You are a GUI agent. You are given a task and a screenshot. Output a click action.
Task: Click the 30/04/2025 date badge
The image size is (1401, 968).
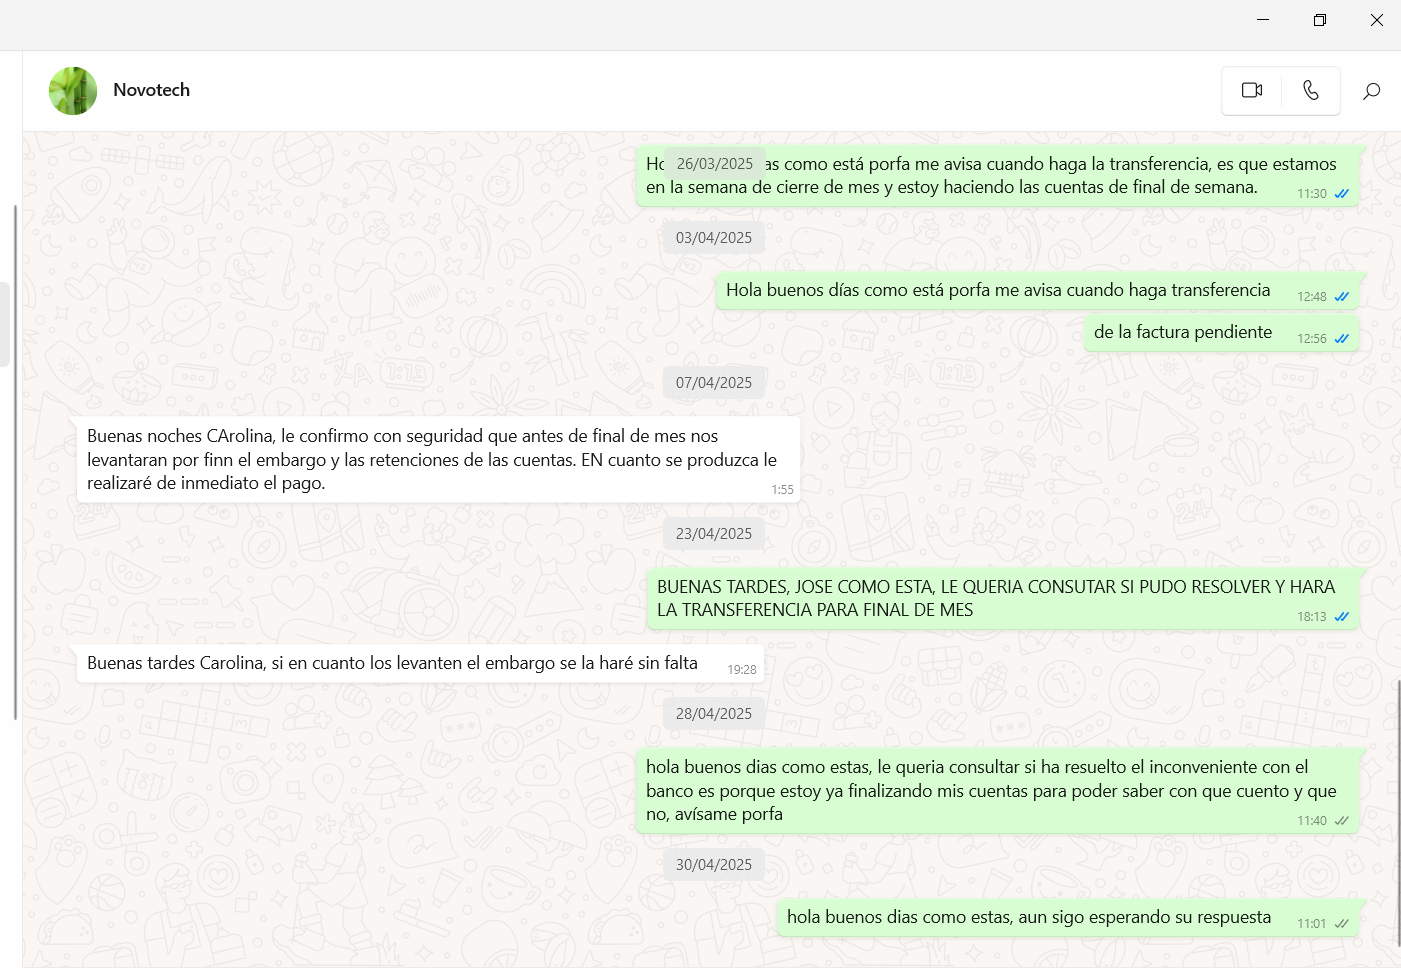click(713, 865)
